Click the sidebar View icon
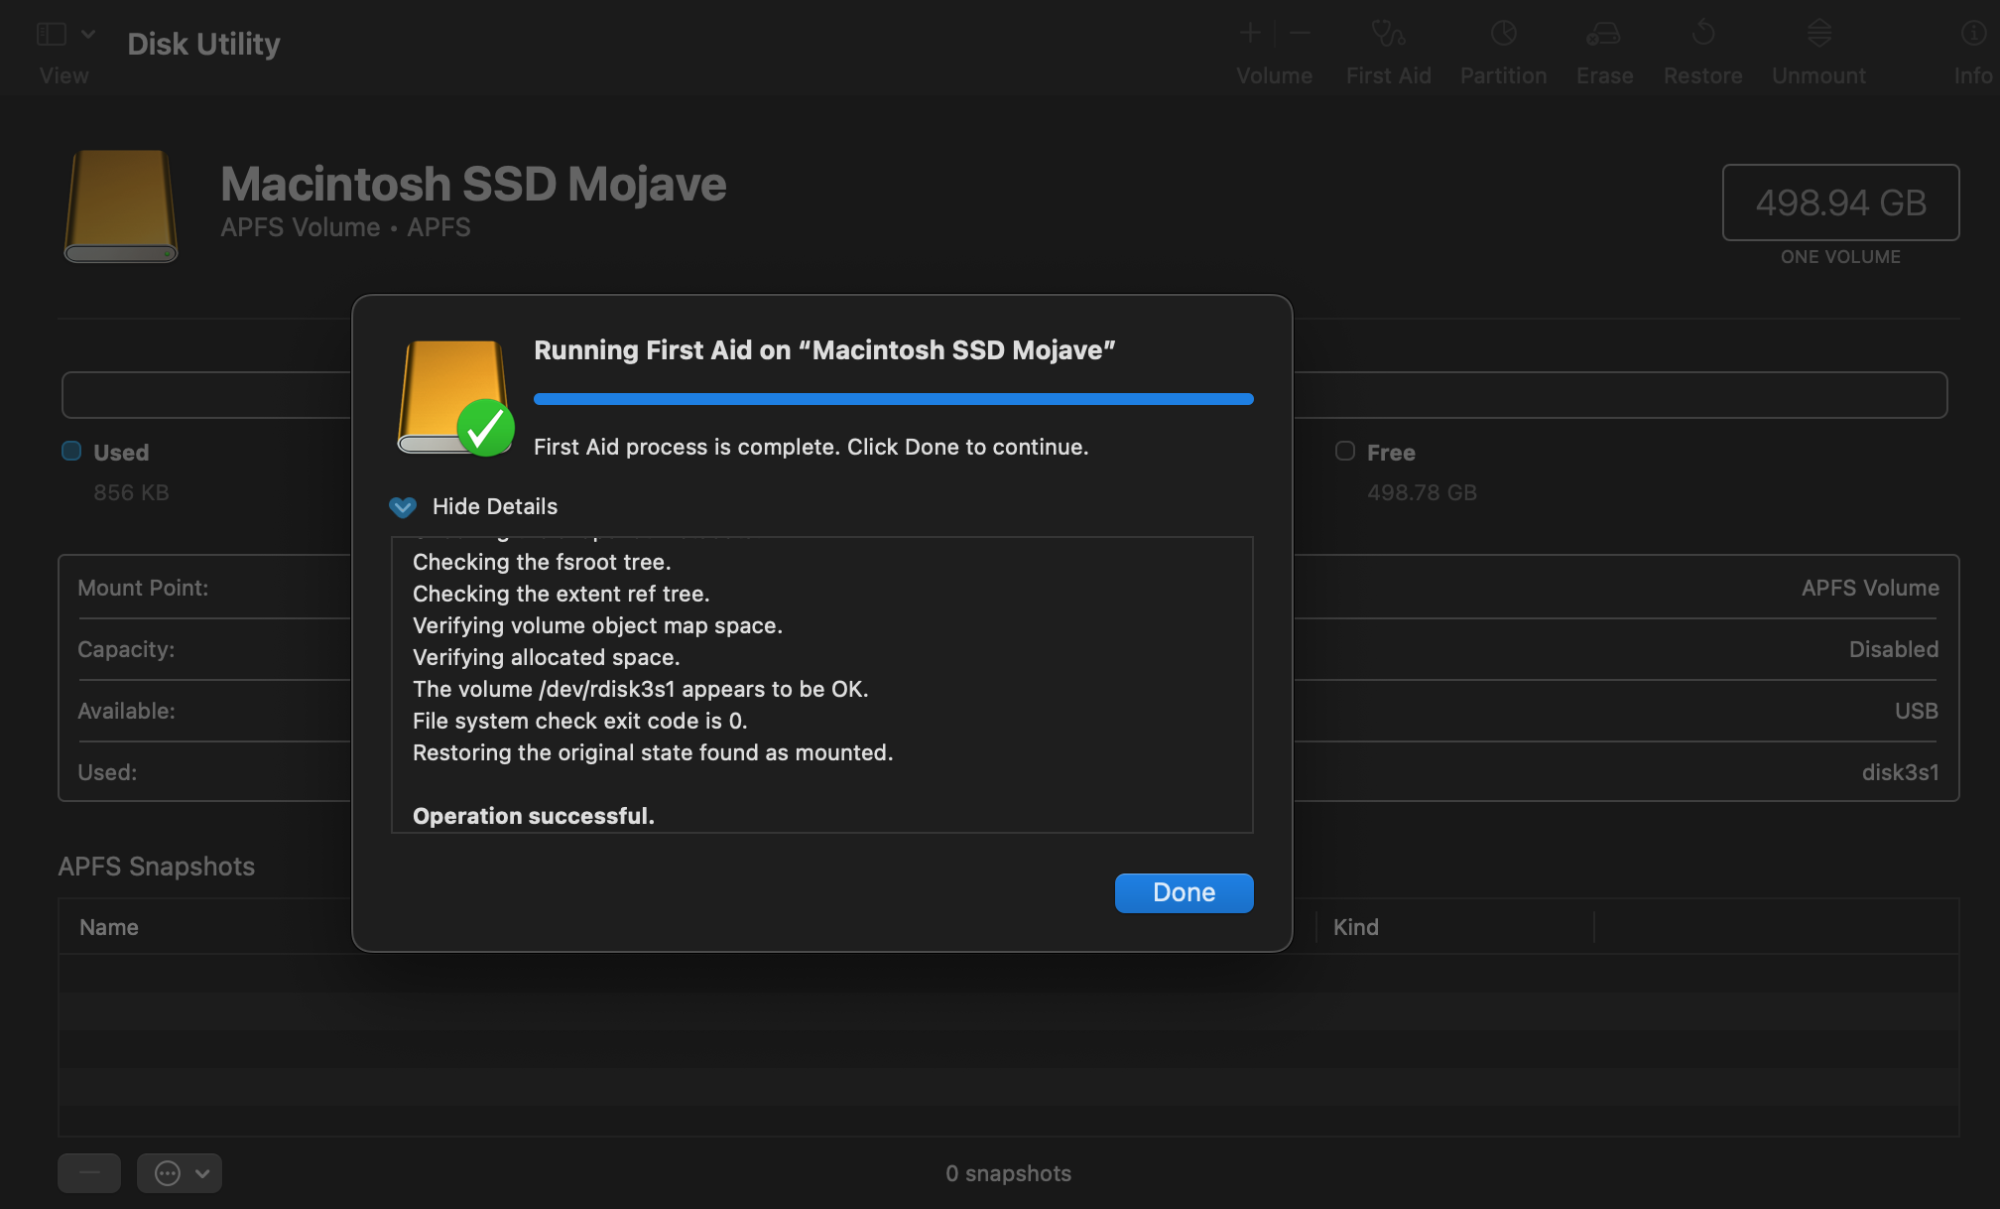The height and width of the screenshot is (1209, 2000). click(x=51, y=34)
